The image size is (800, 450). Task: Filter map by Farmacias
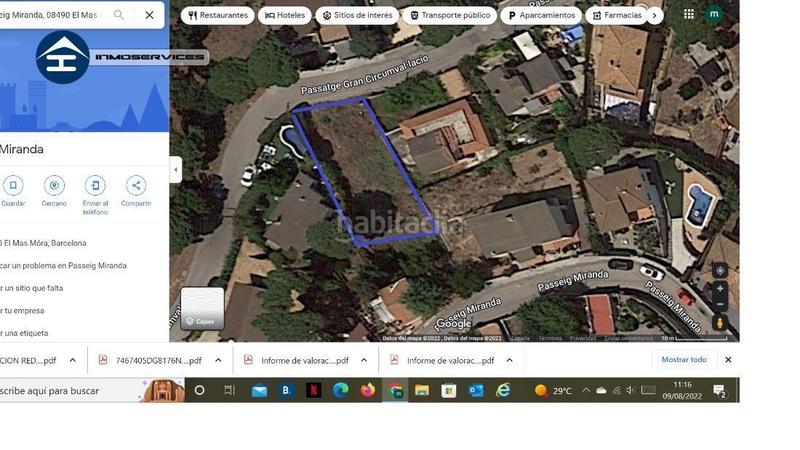click(x=616, y=15)
